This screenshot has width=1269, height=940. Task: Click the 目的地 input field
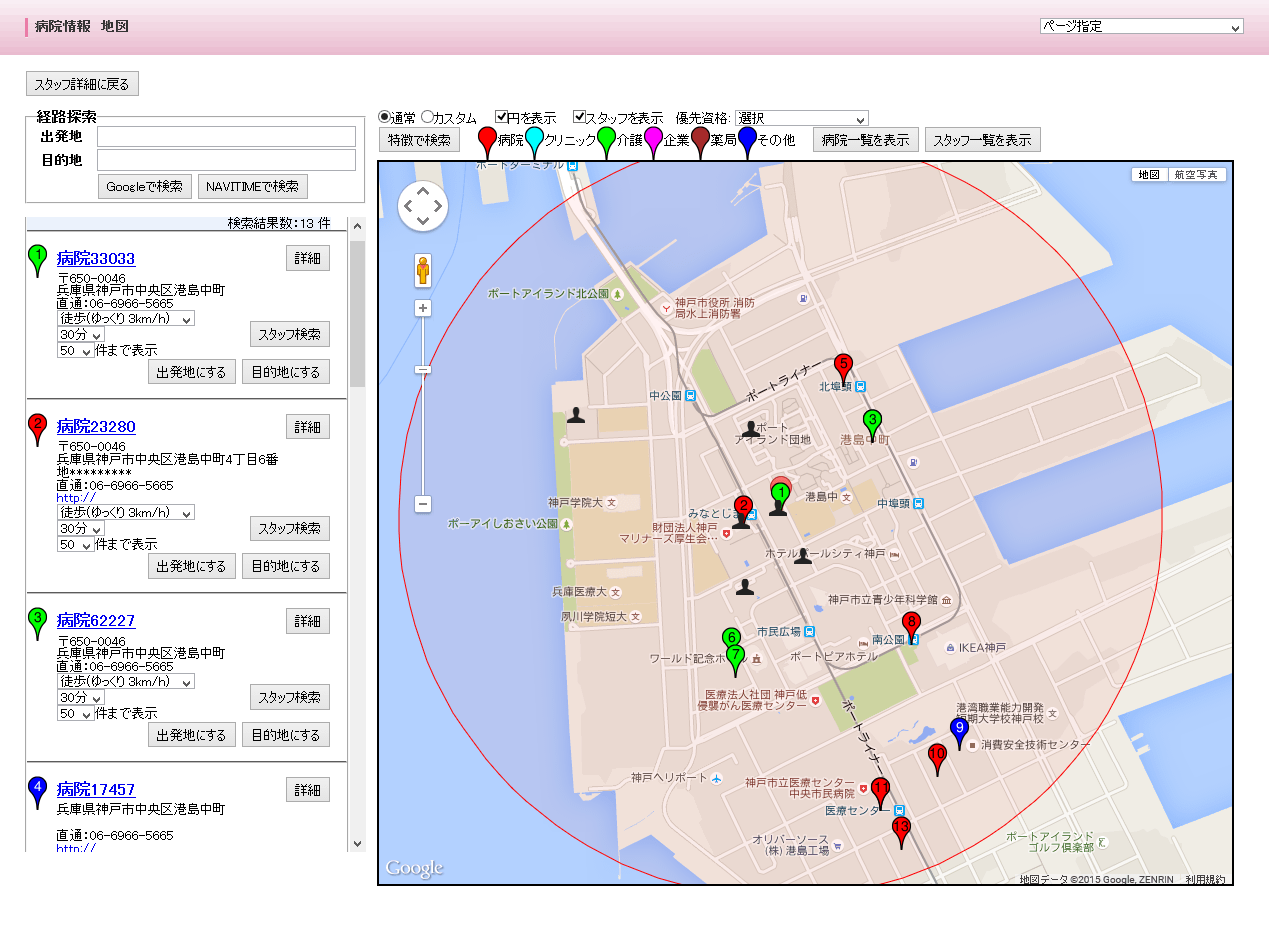tap(226, 160)
